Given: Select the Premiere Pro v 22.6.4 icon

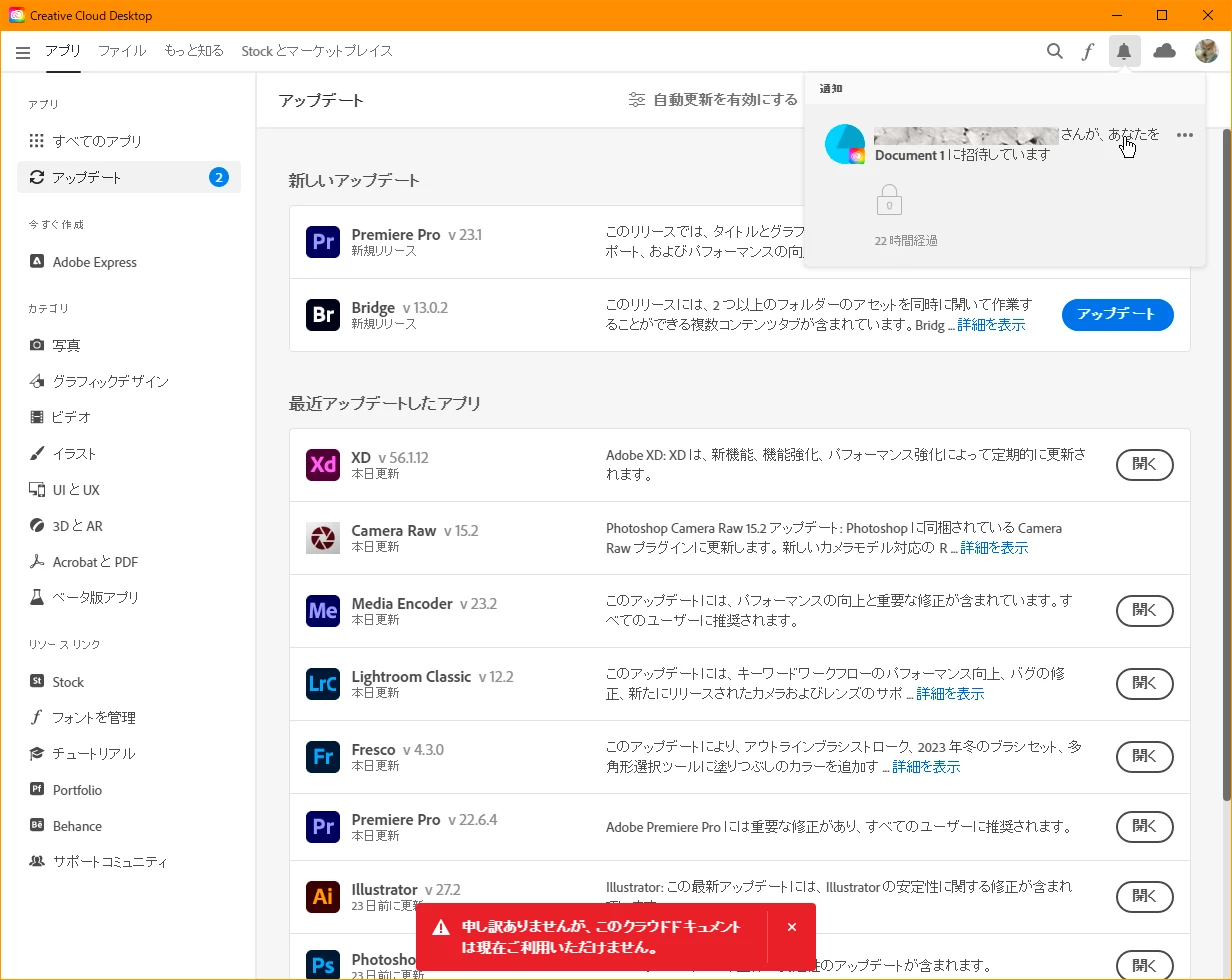Looking at the screenshot, I should 323,827.
